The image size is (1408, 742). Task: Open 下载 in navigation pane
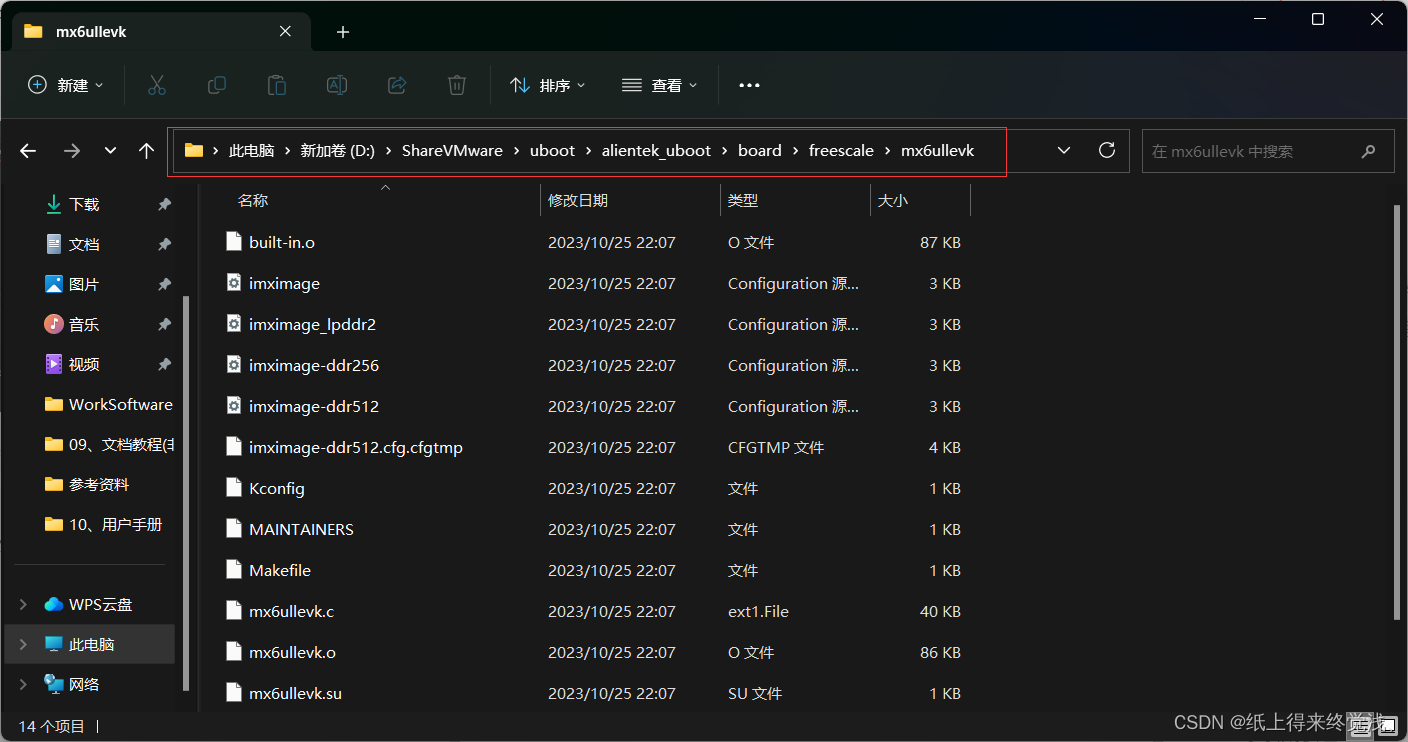coord(84,204)
